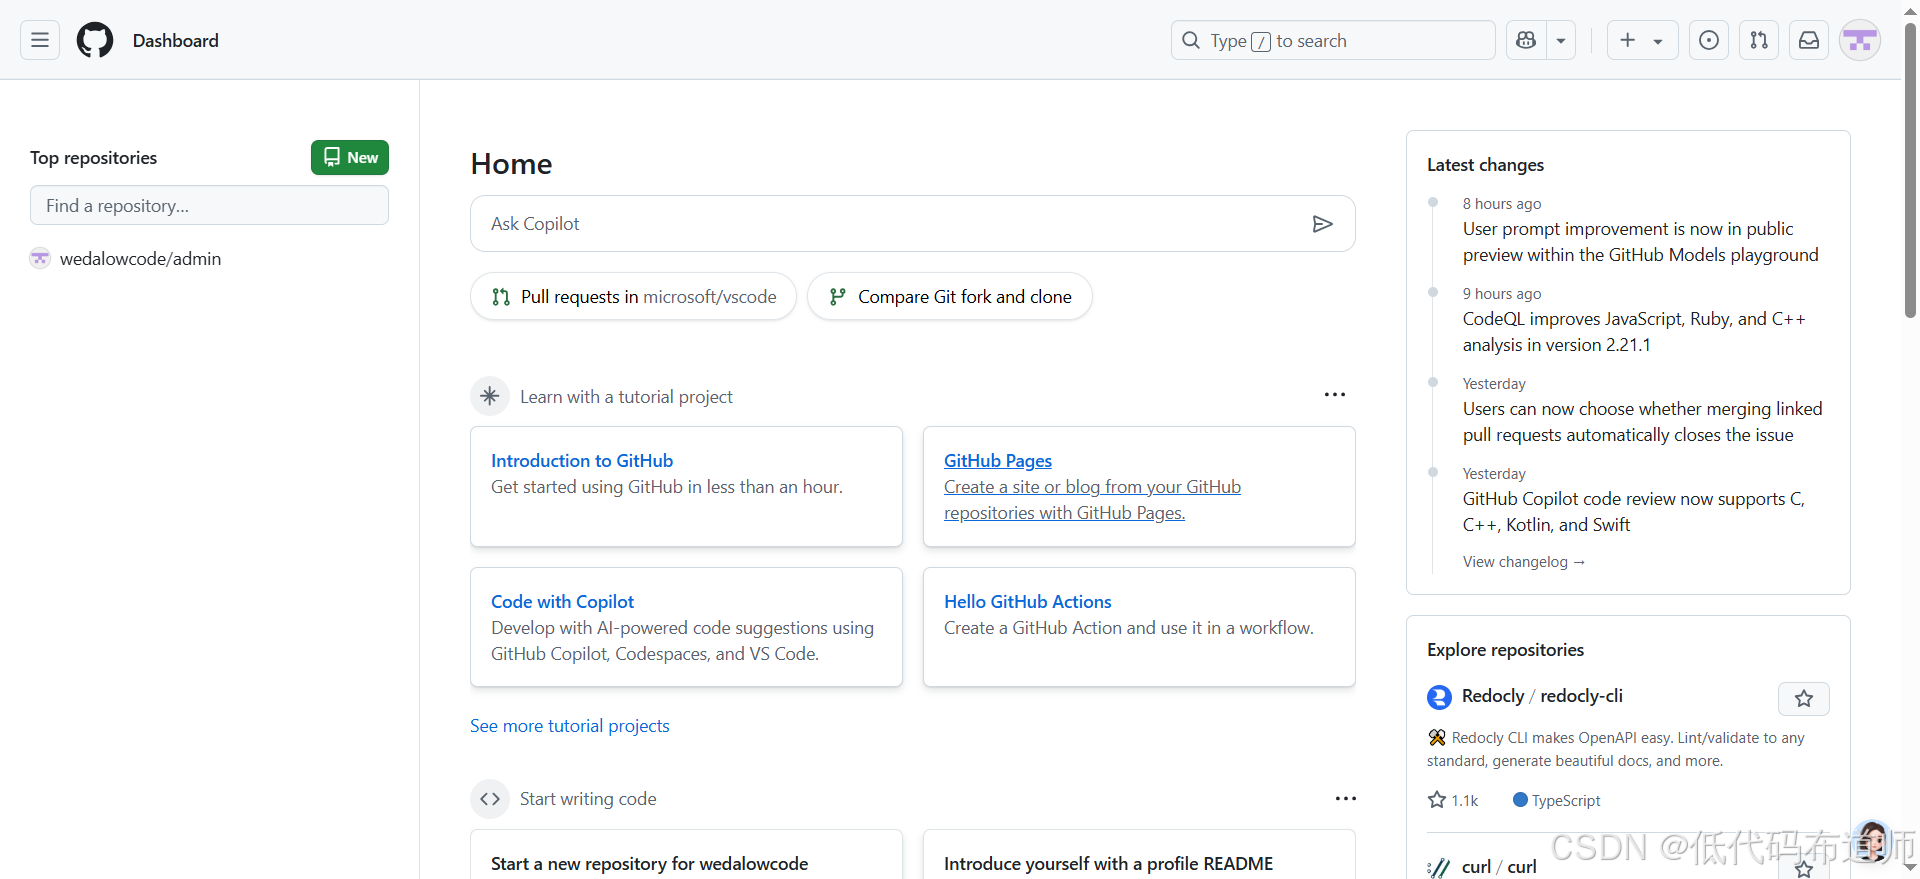This screenshot has height=879, width=1920.
Task: Click the Learn with tutorial asterisk icon
Action: 490,396
